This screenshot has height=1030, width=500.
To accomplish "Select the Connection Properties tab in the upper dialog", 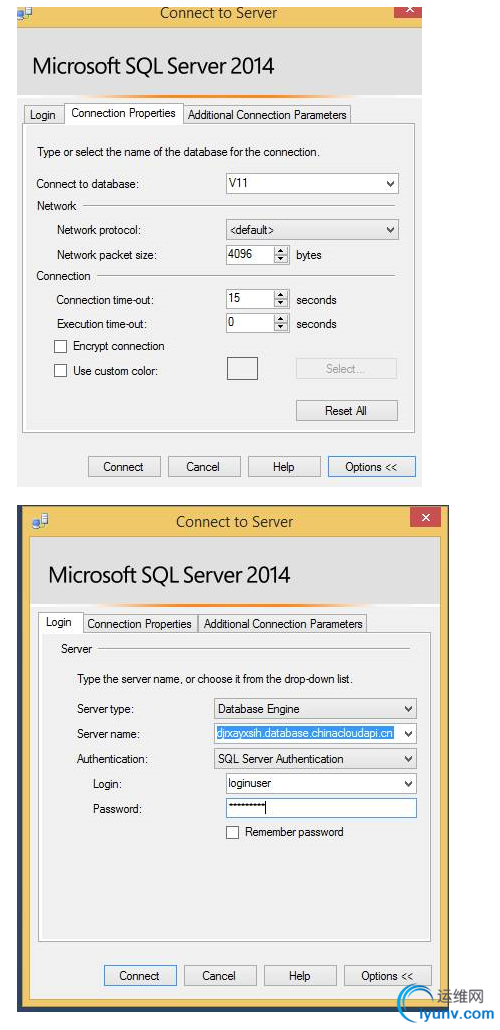I will pyautogui.click(x=124, y=113).
